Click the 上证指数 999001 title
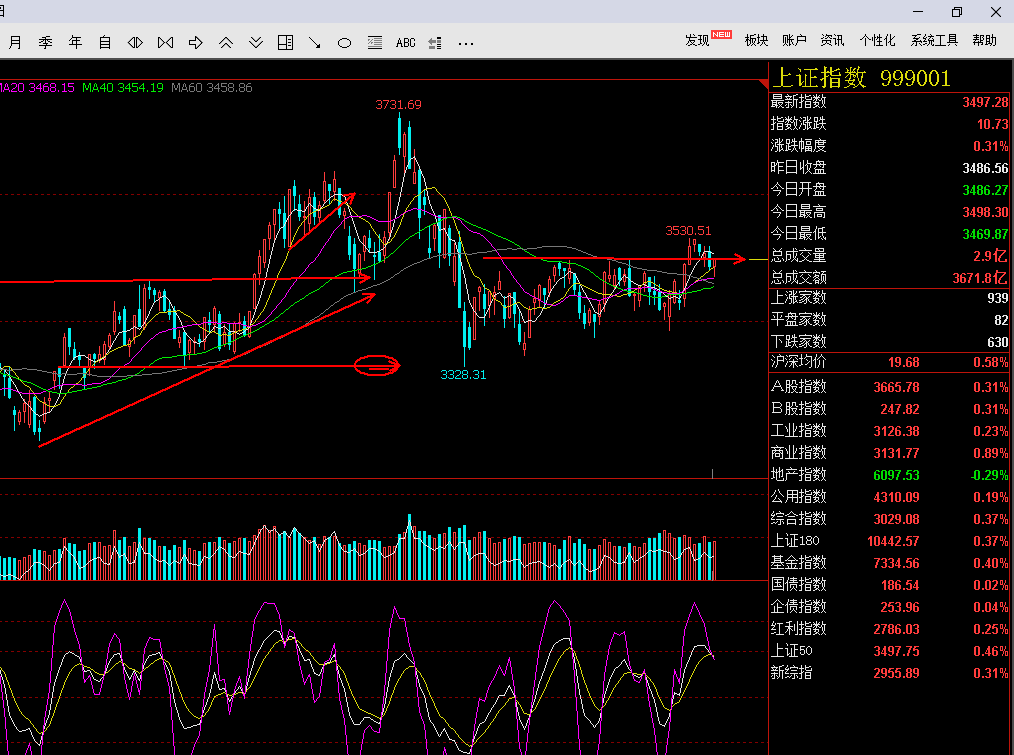 pos(861,78)
